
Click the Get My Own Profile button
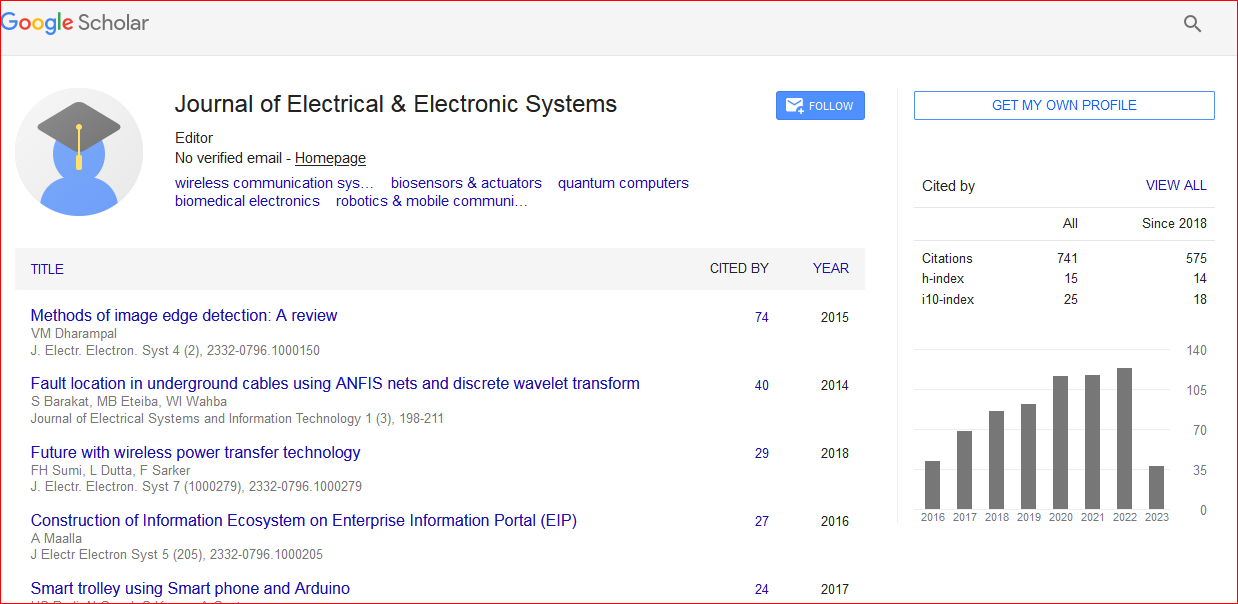1064,105
